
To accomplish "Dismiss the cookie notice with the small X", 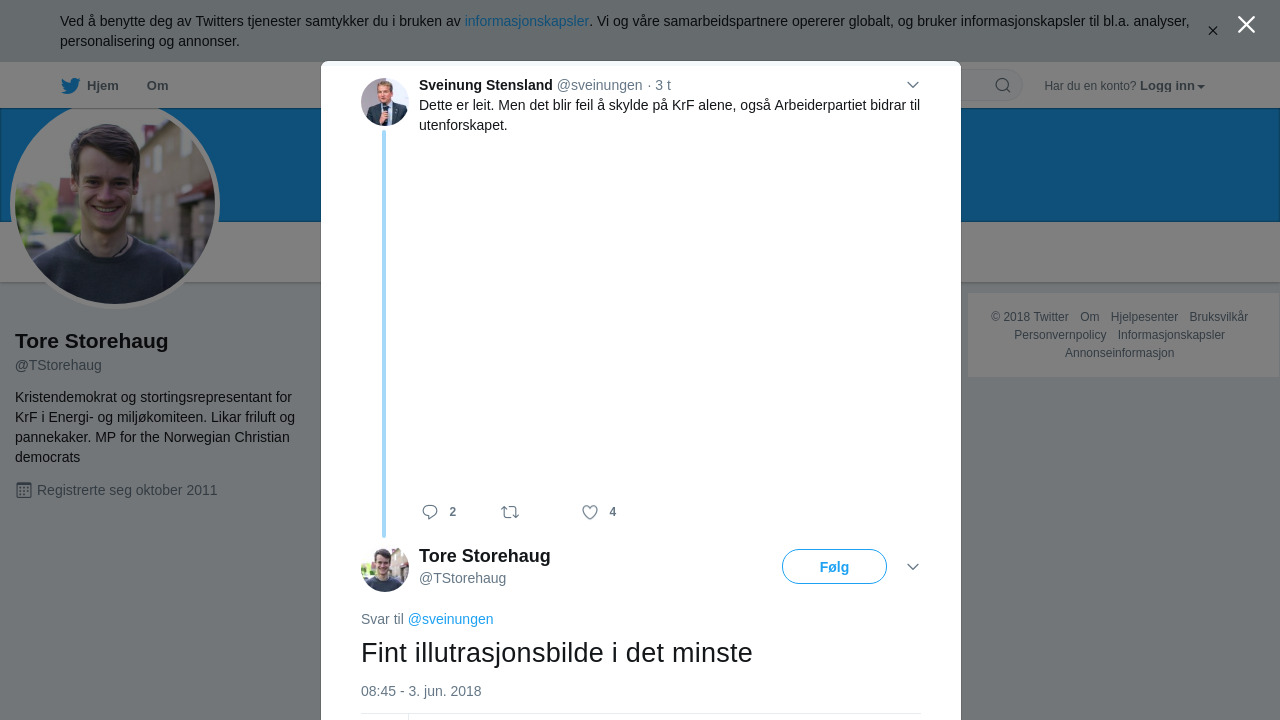I will (x=1212, y=31).
